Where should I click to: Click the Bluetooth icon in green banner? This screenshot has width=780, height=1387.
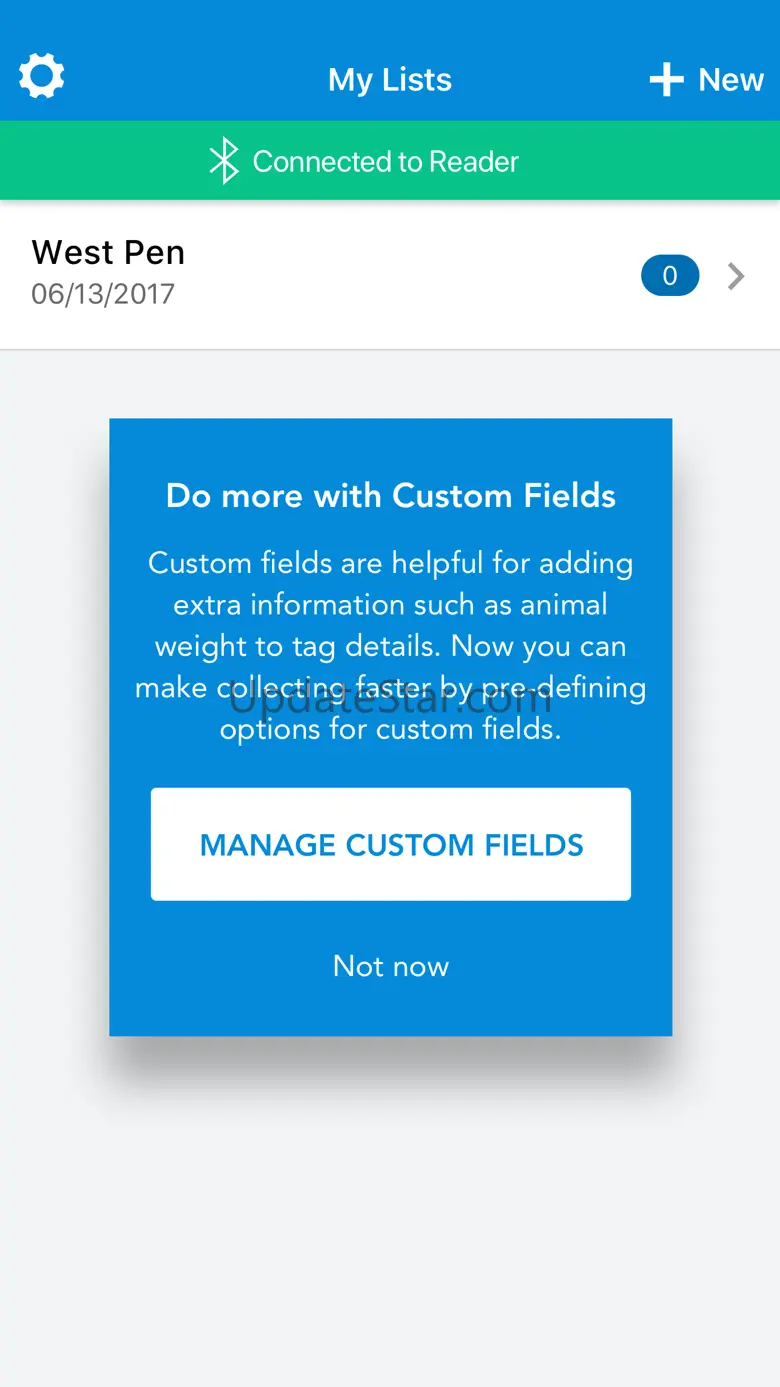point(224,161)
